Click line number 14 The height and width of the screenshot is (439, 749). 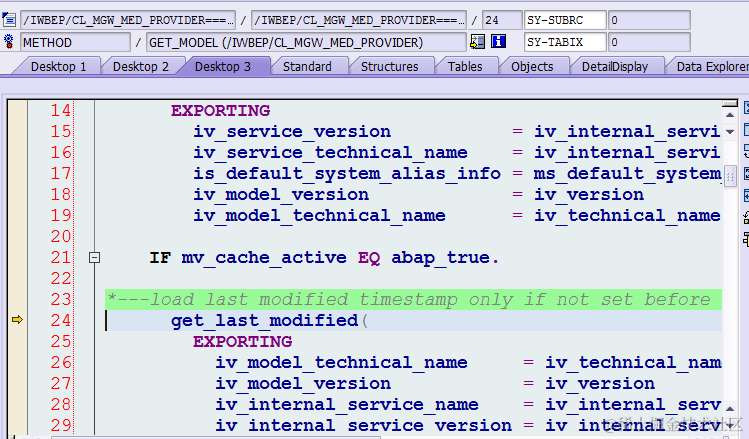pos(61,110)
